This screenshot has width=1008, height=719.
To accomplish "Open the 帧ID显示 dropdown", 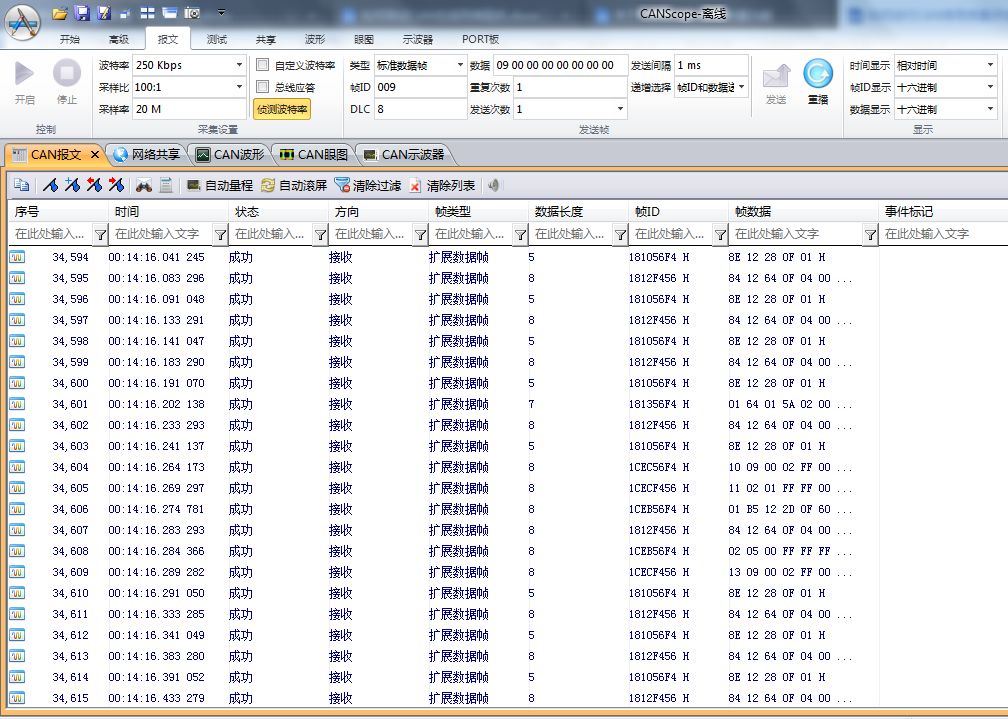I will 990,87.
